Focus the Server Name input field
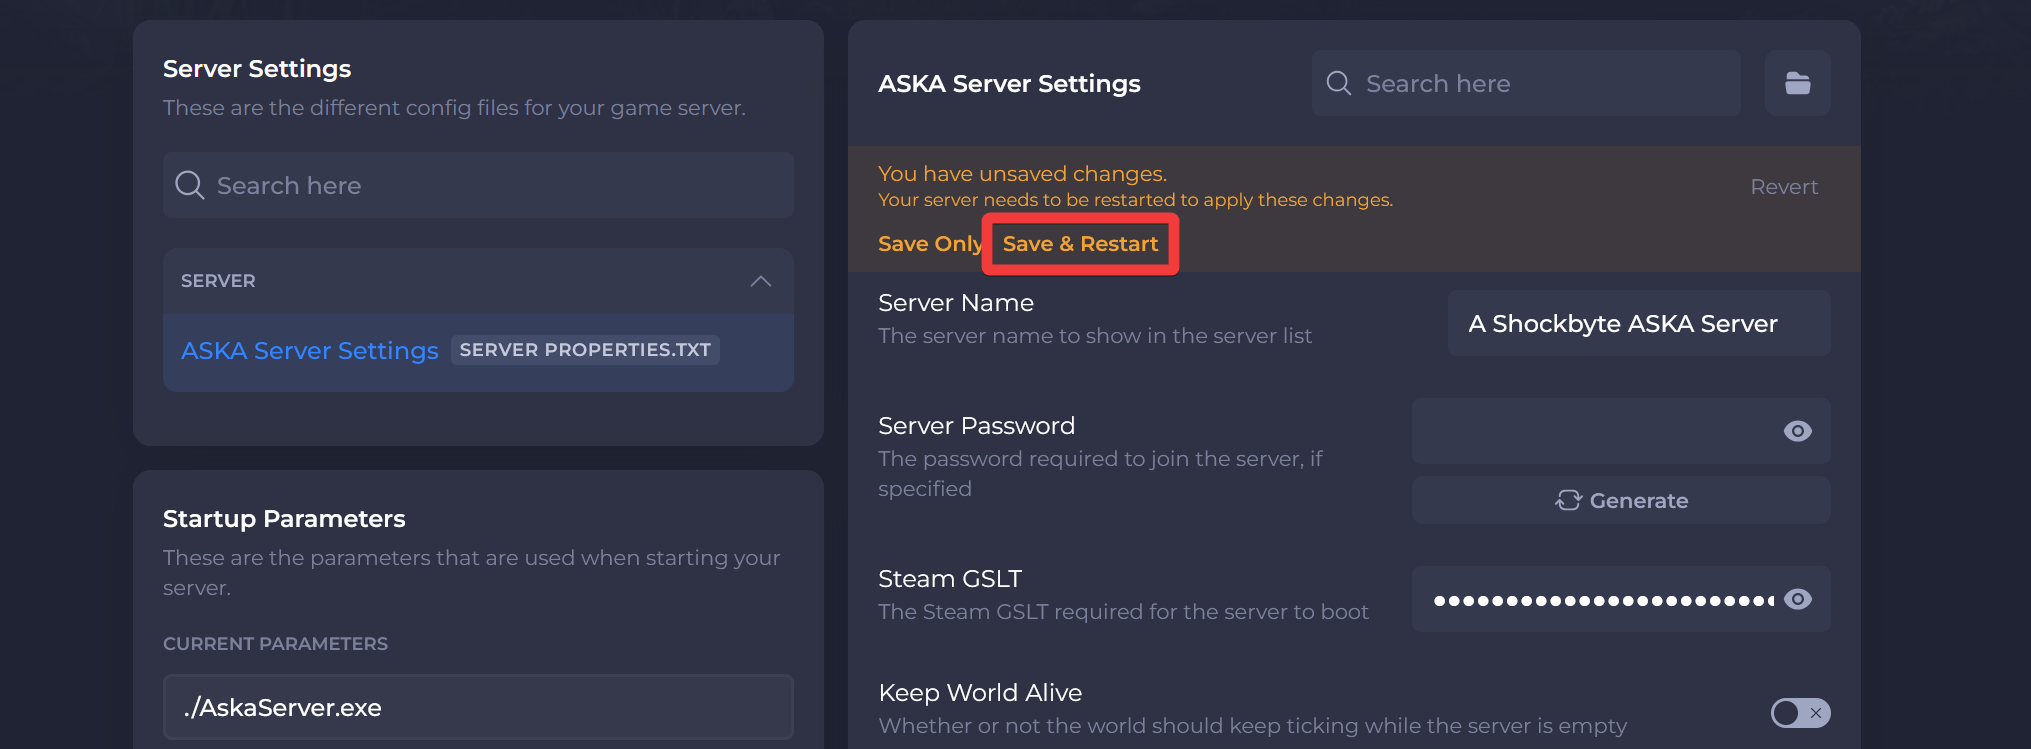 click(1639, 323)
